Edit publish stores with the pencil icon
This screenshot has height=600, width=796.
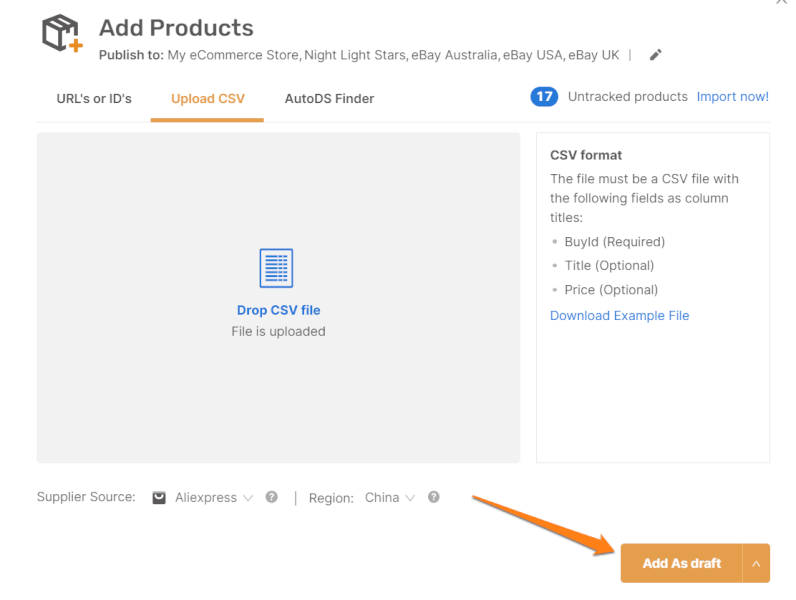[656, 55]
